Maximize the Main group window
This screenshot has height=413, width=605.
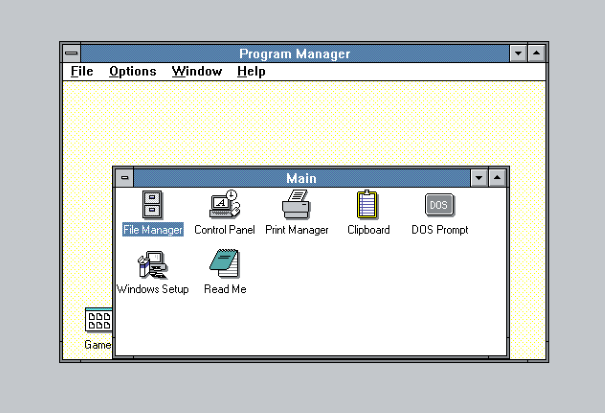coord(497,178)
